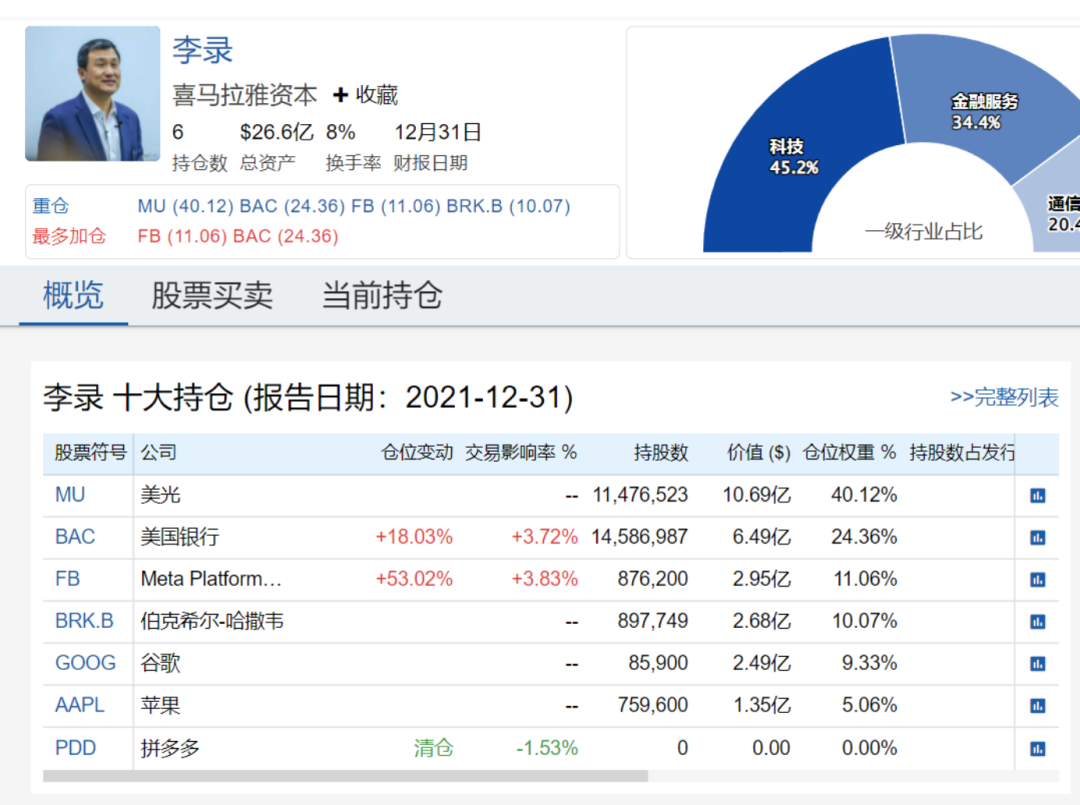Viewport: 1080px width, 805px height.
Task: Click company name 拼多多
Action: click(x=170, y=747)
